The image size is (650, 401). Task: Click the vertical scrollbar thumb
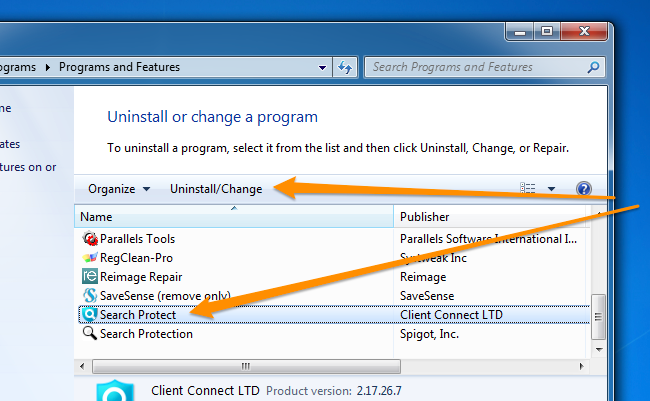[598, 316]
